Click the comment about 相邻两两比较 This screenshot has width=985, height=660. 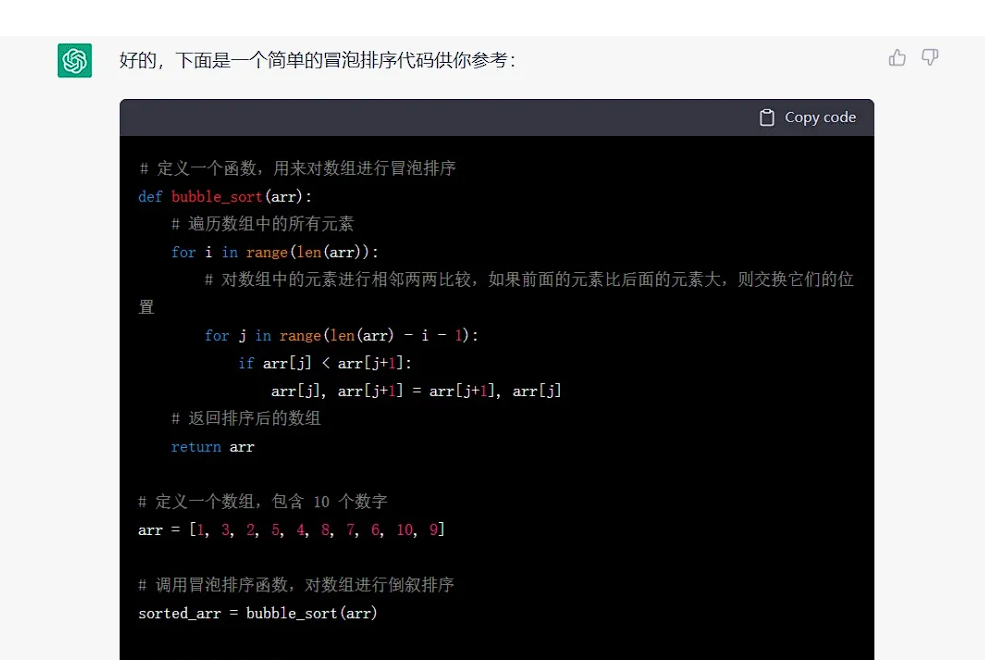[496, 293]
